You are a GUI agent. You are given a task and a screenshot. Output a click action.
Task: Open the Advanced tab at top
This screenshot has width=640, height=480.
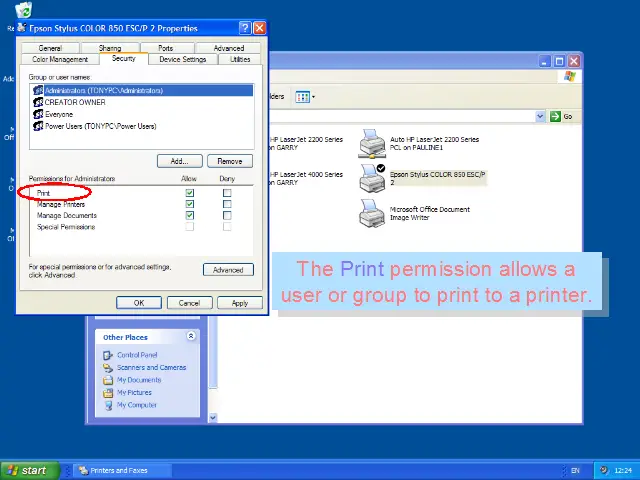[229, 48]
